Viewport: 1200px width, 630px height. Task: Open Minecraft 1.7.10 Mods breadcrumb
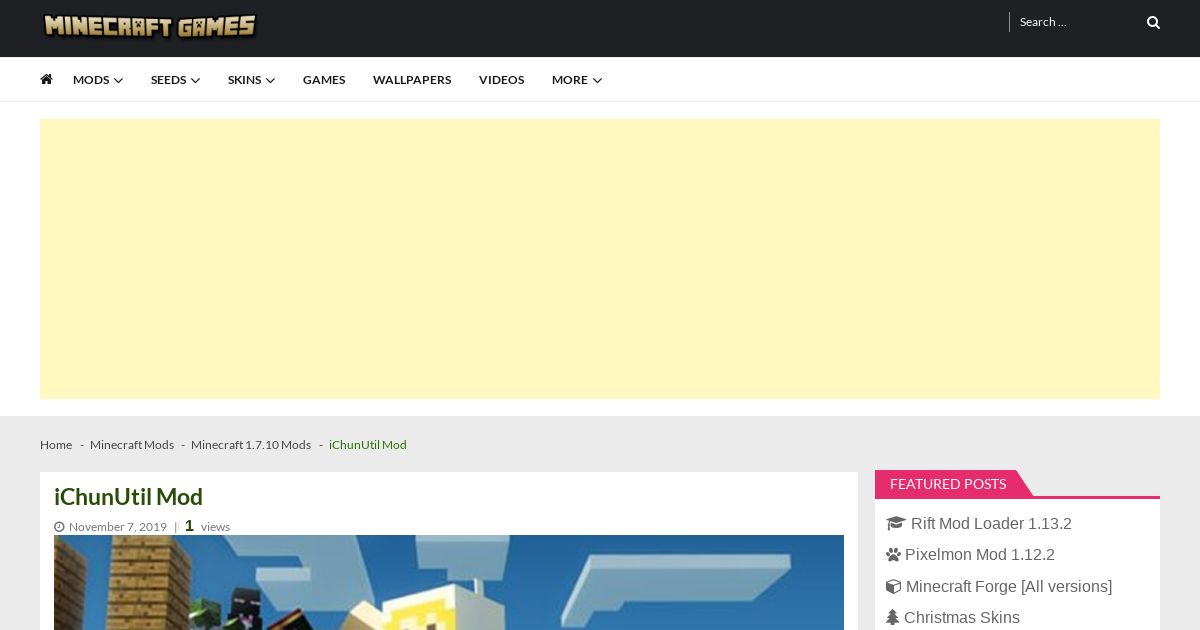click(x=251, y=445)
